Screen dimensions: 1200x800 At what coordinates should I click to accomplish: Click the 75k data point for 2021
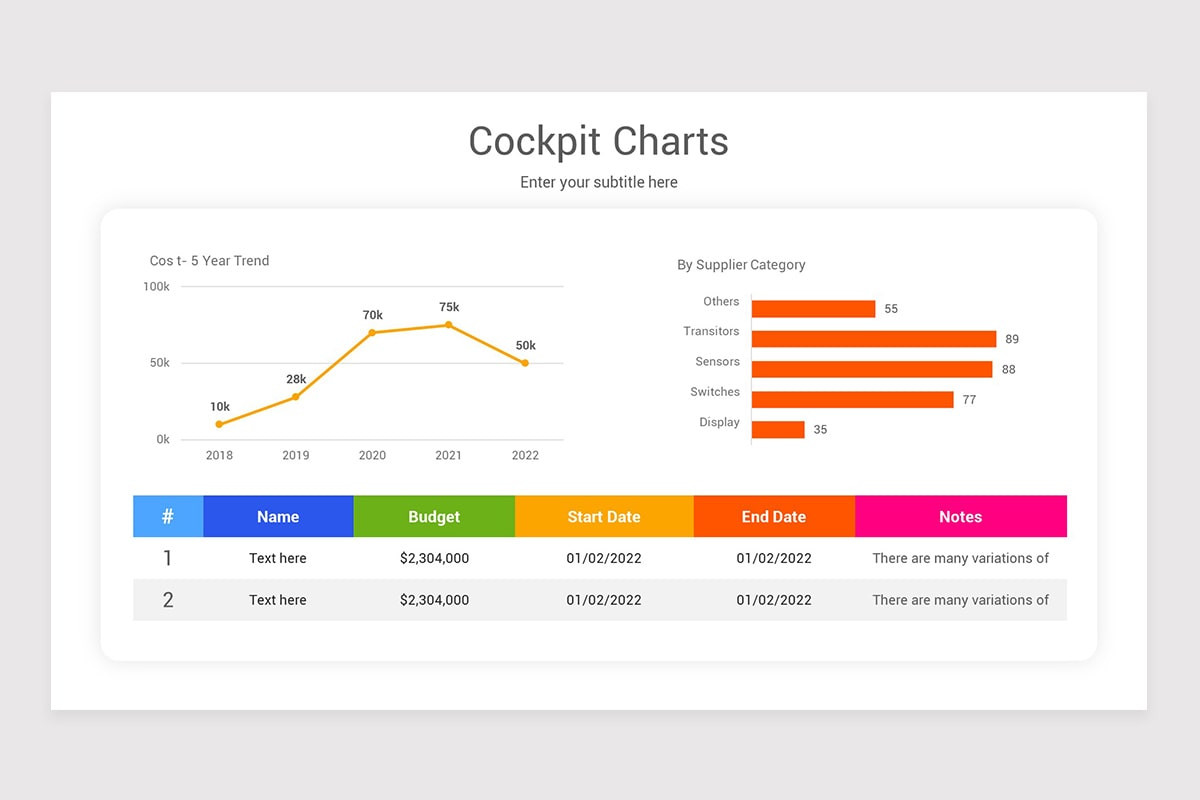tap(449, 325)
